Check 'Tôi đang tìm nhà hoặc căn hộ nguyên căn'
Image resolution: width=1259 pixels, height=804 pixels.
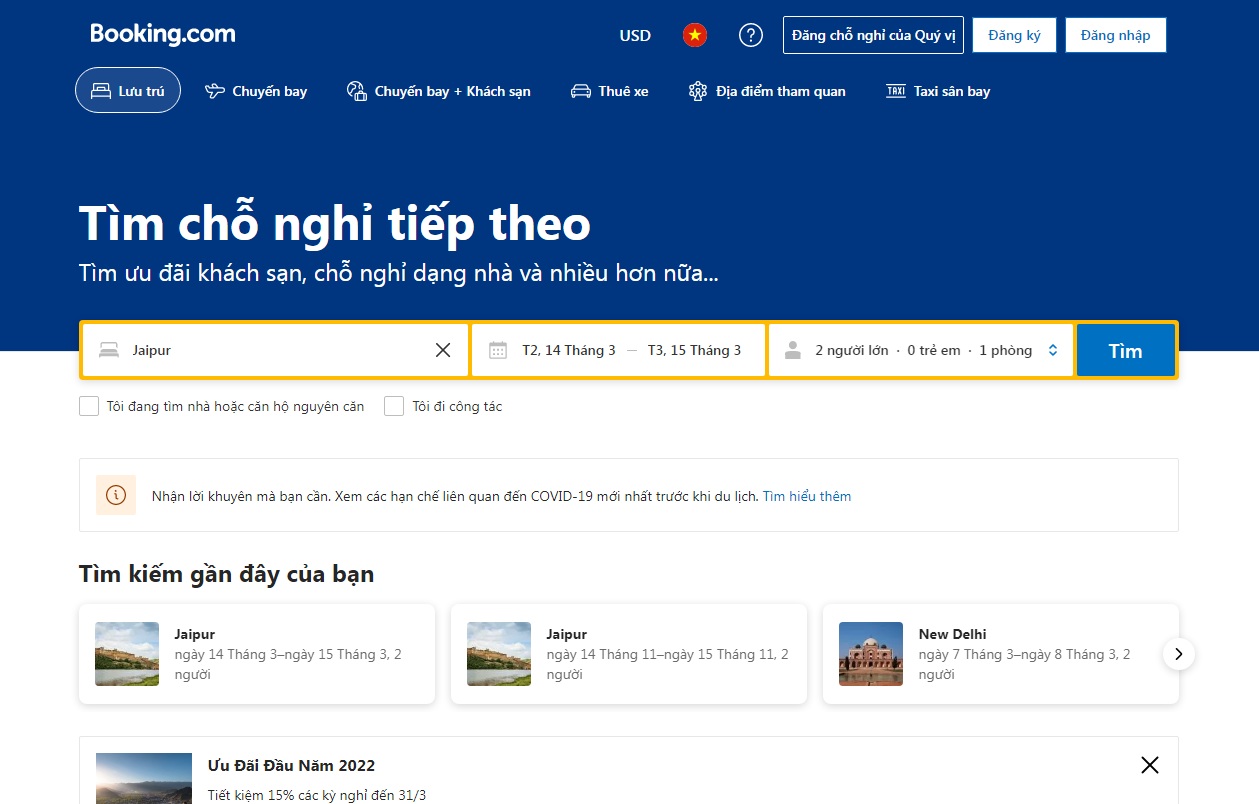coord(89,406)
